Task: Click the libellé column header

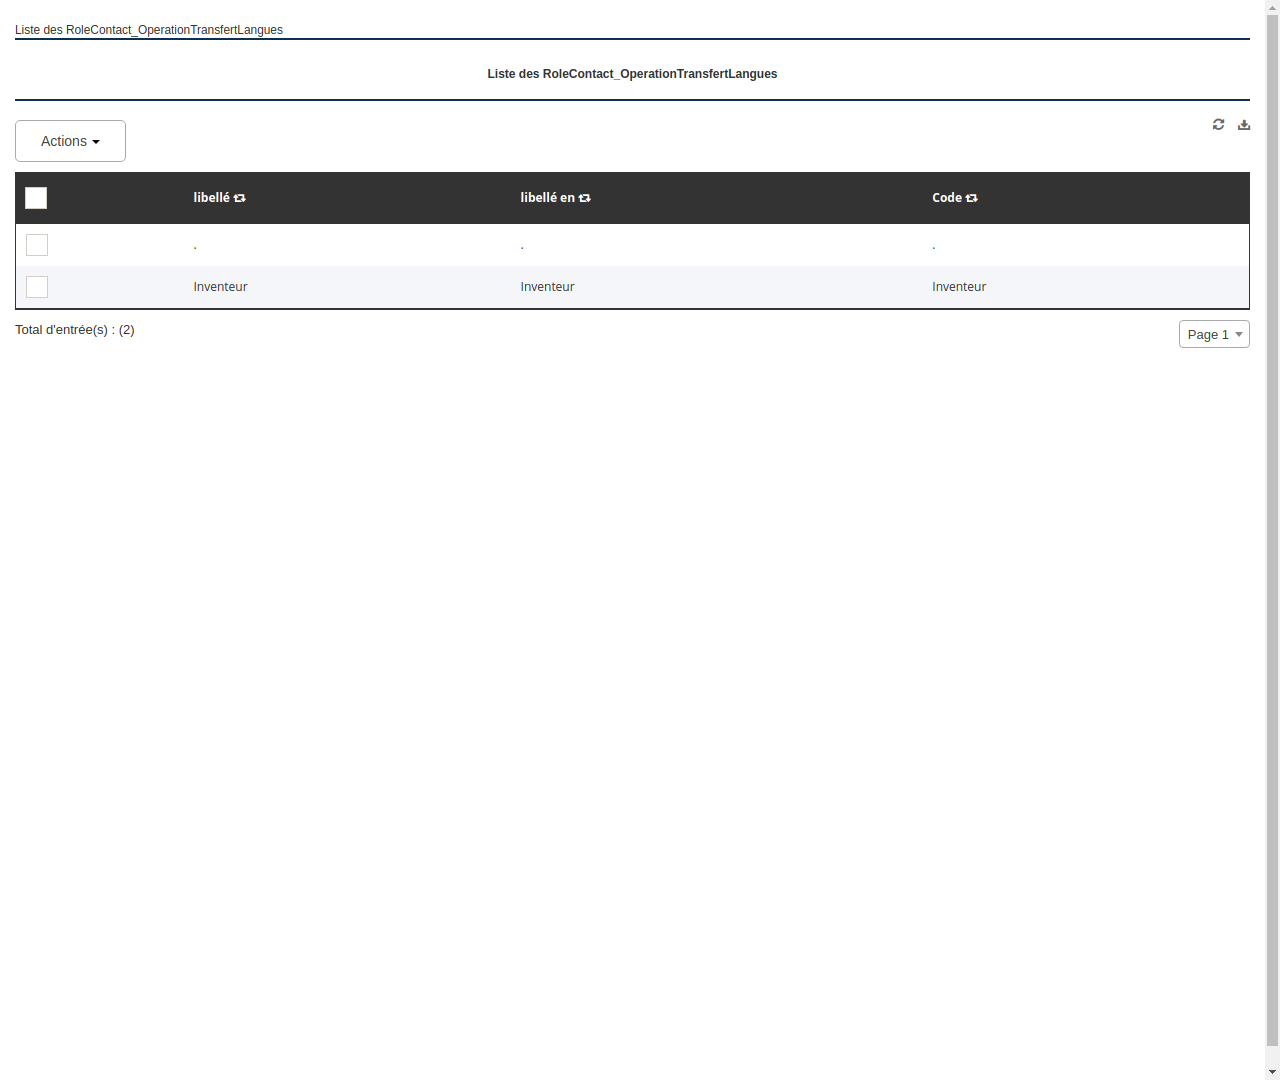Action: [213, 198]
